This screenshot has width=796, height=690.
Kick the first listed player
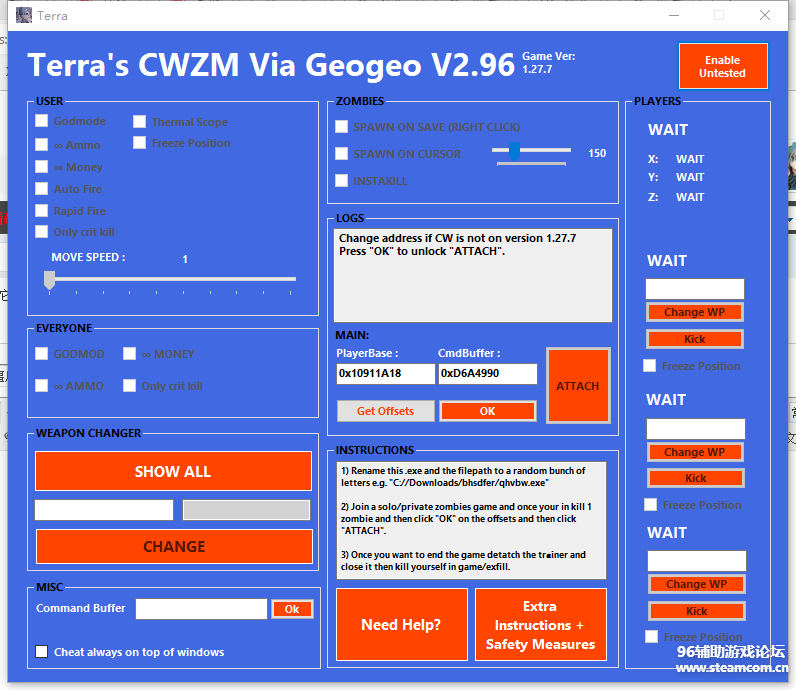pos(695,339)
